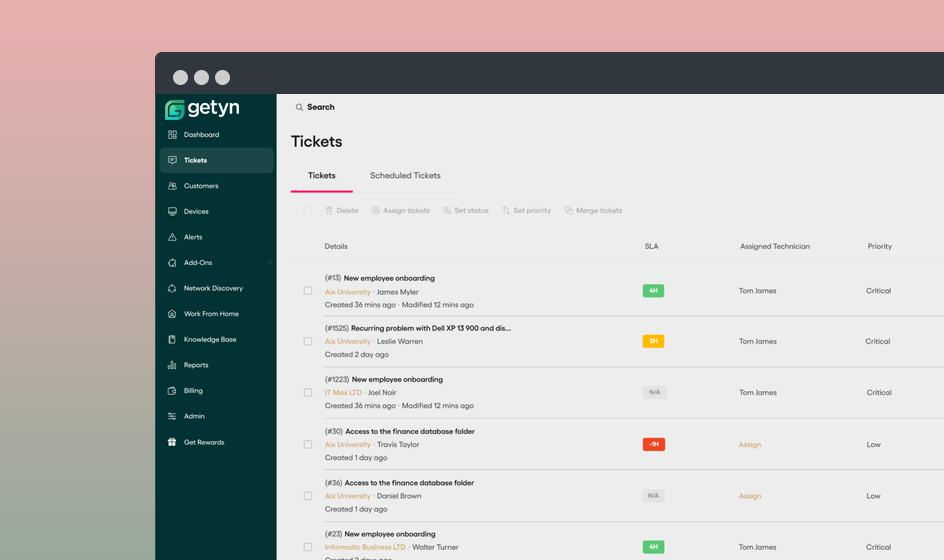
Task: Click the Merge tickets icon
Action: pos(568,210)
